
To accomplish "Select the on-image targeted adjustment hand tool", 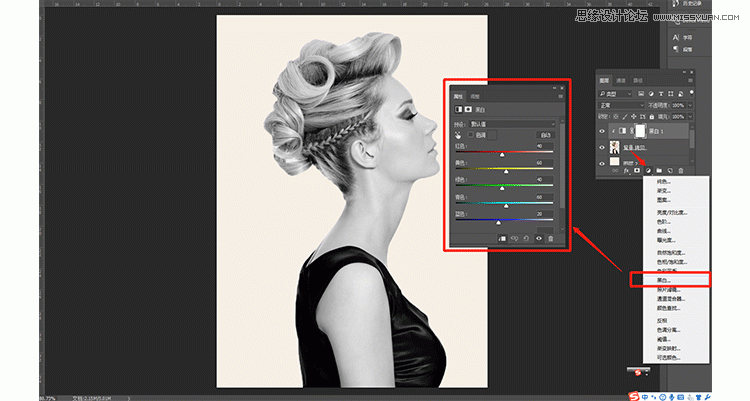I will click(x=459, y=134).
